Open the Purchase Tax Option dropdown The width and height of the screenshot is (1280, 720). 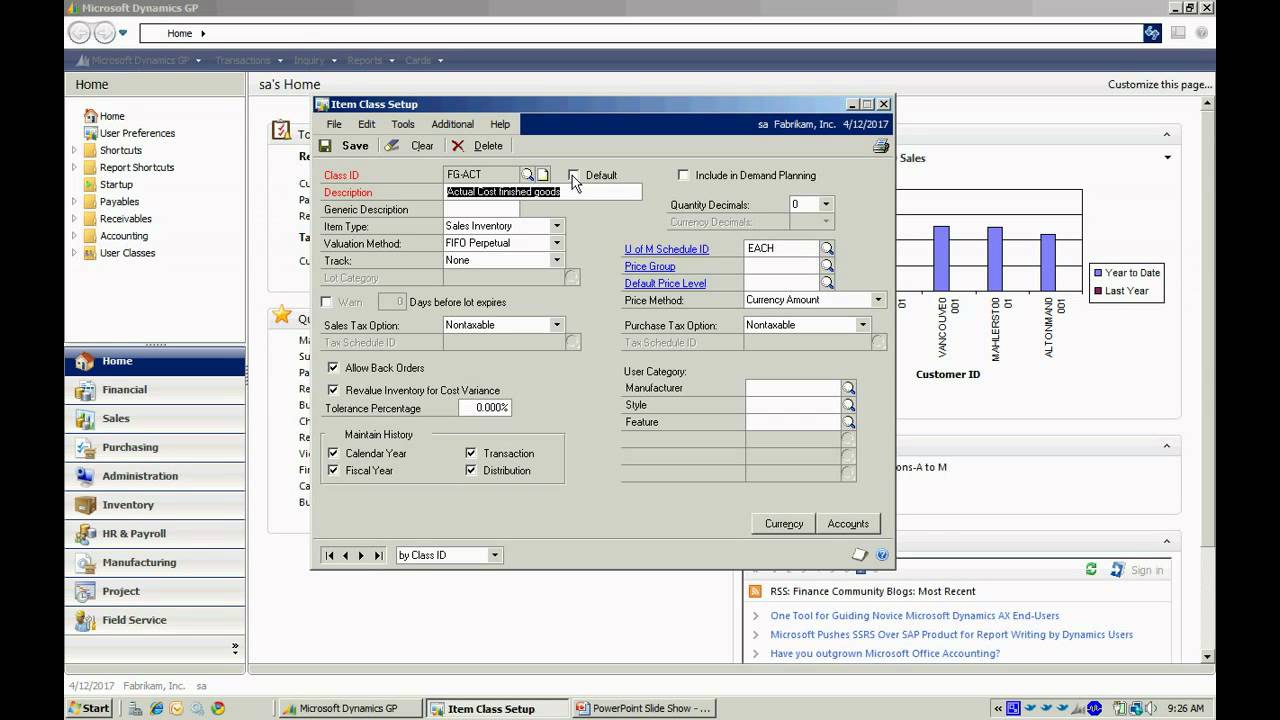(x=863, y=325)
